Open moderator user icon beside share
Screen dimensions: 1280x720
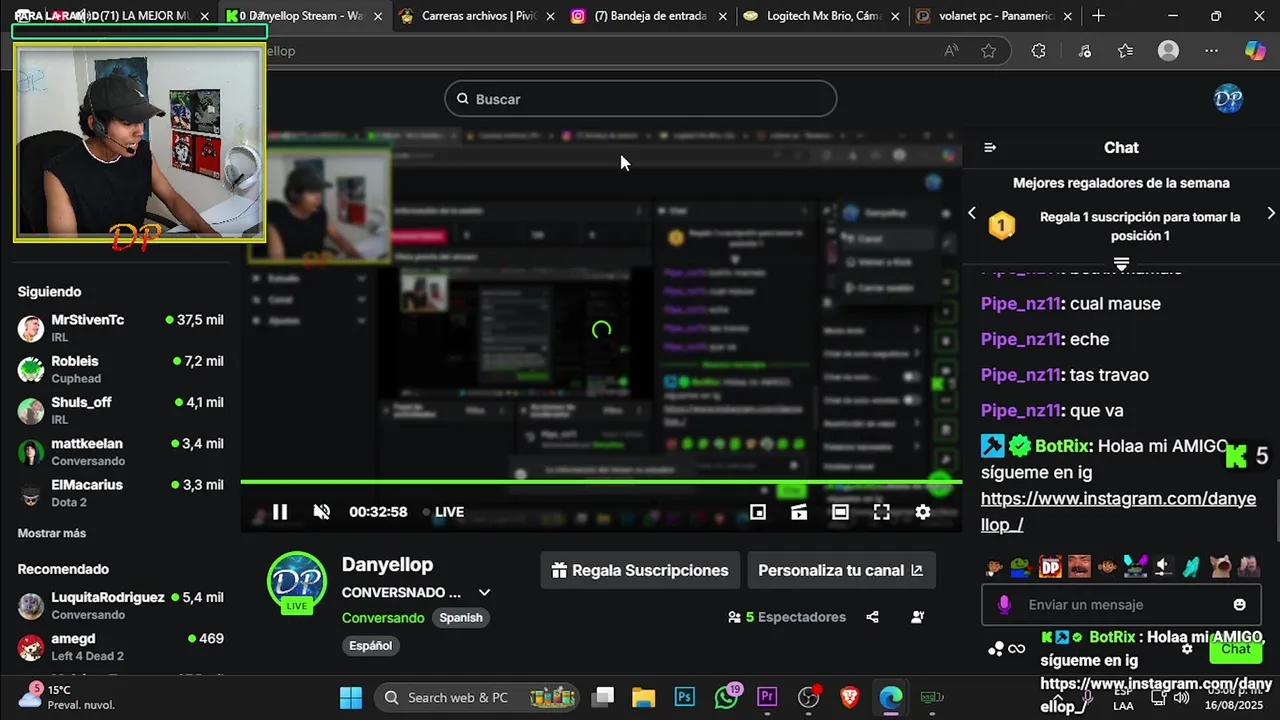pyautogui.click(x=918, y=617)
